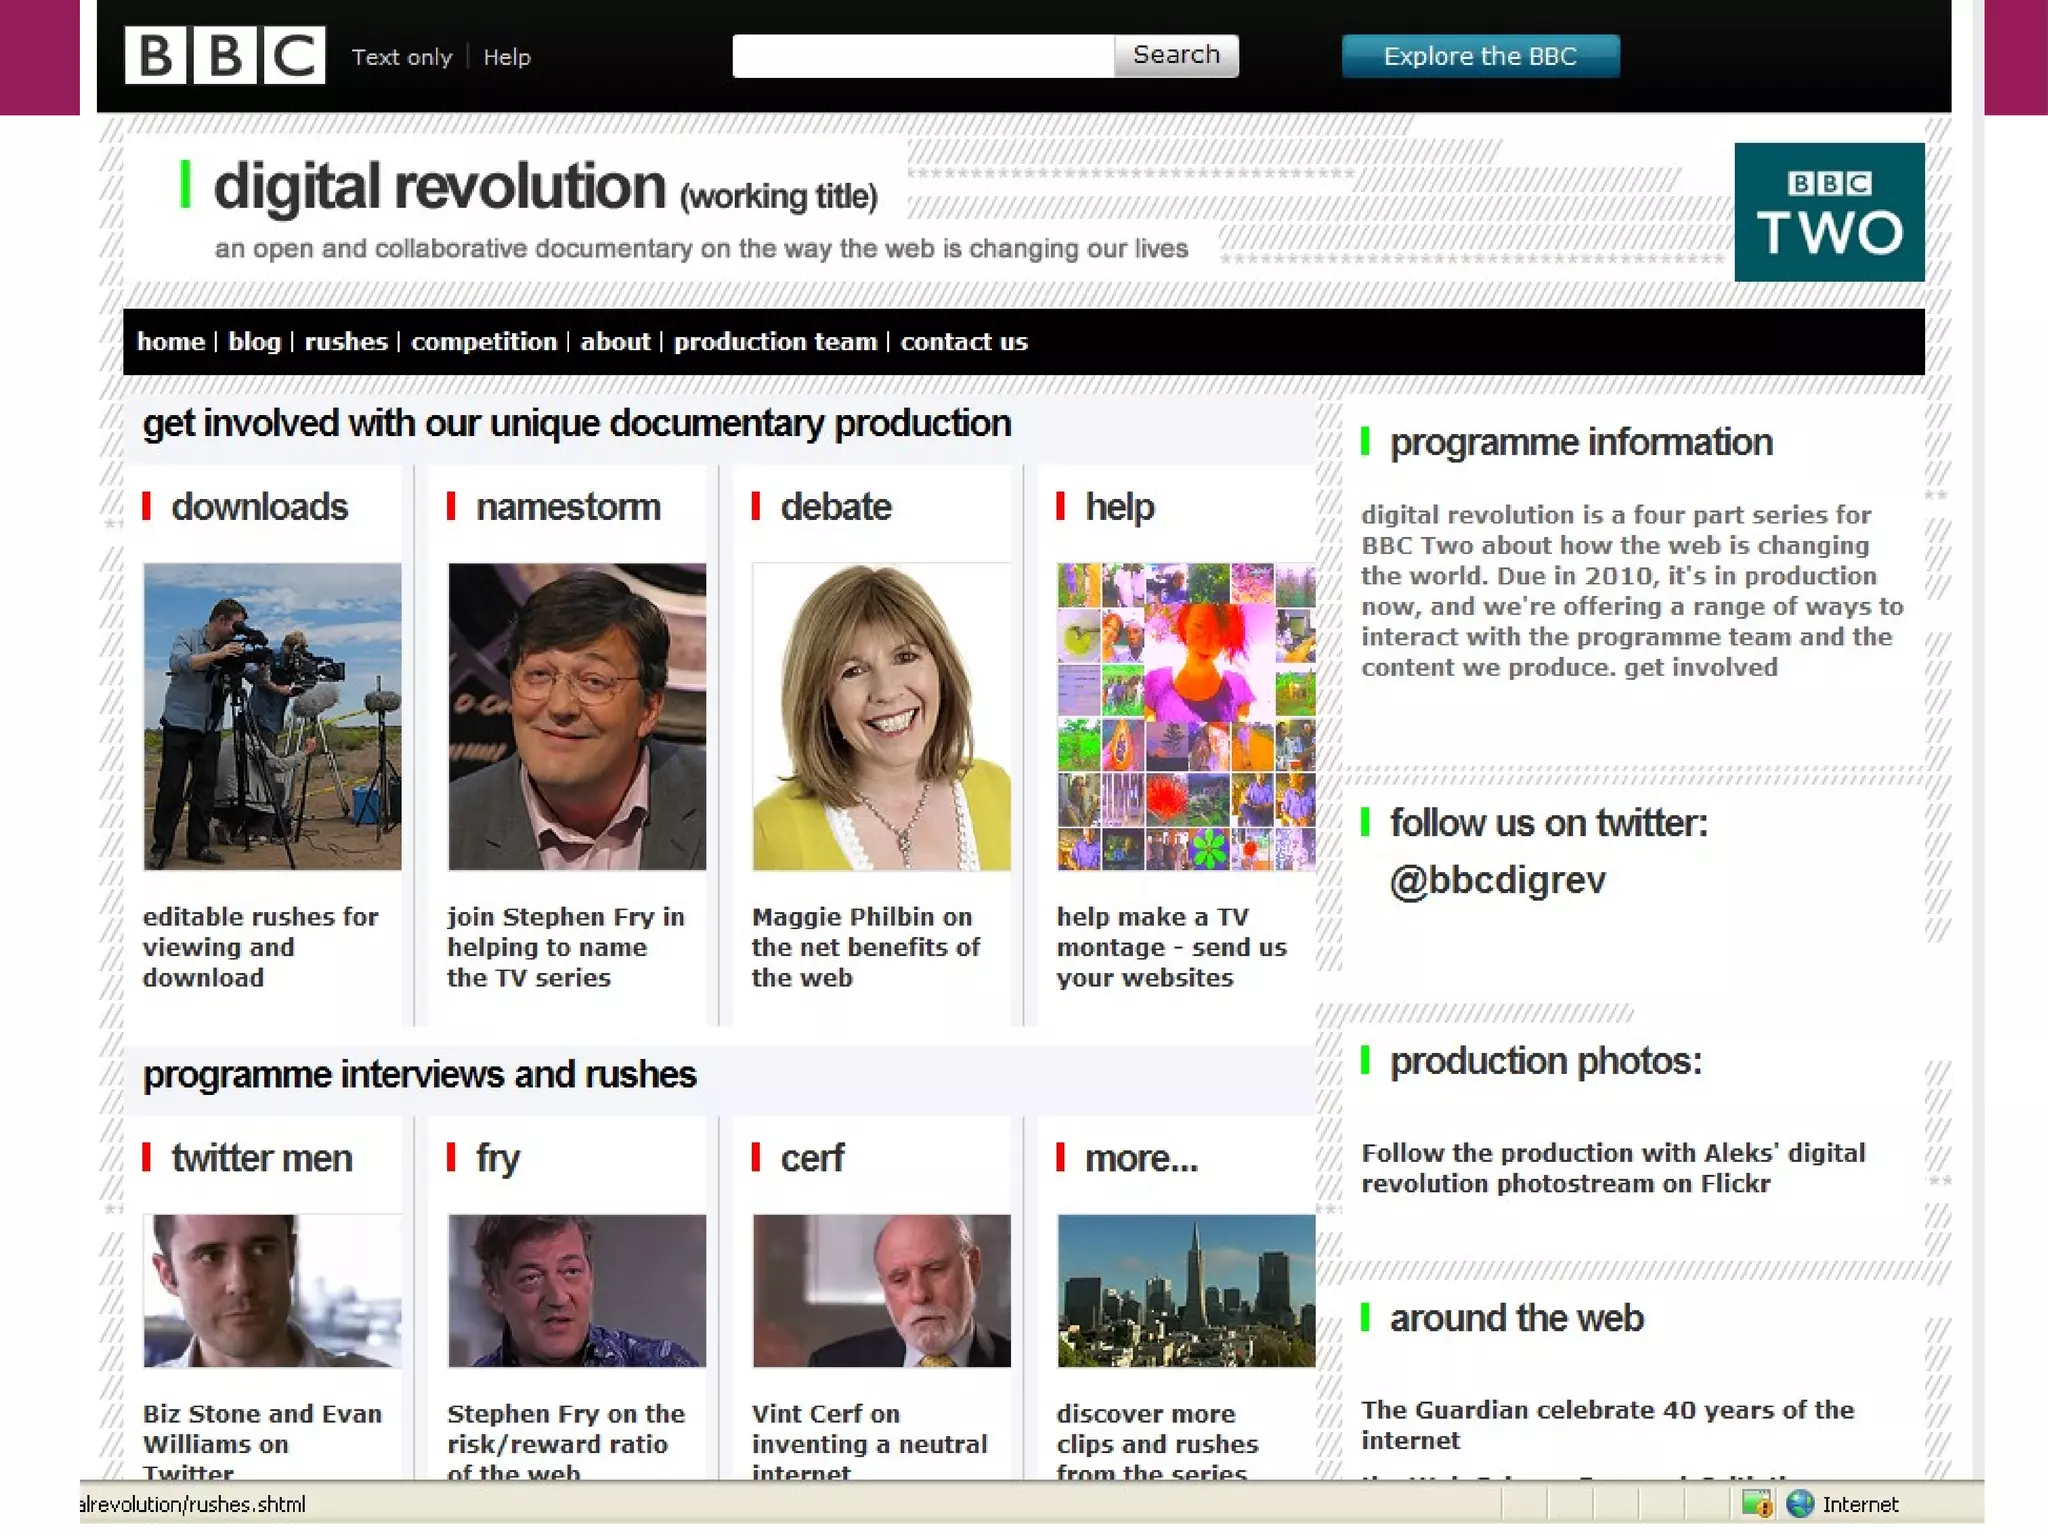Click the Explore the BBC button
Viewport: 2048px width, 1536px height.
click(x=1479, y=56)
